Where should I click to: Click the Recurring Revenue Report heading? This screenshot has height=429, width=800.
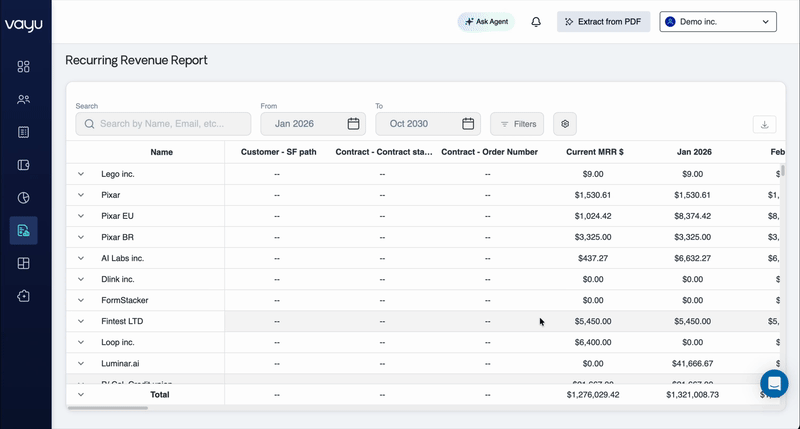tap(136, 60)
